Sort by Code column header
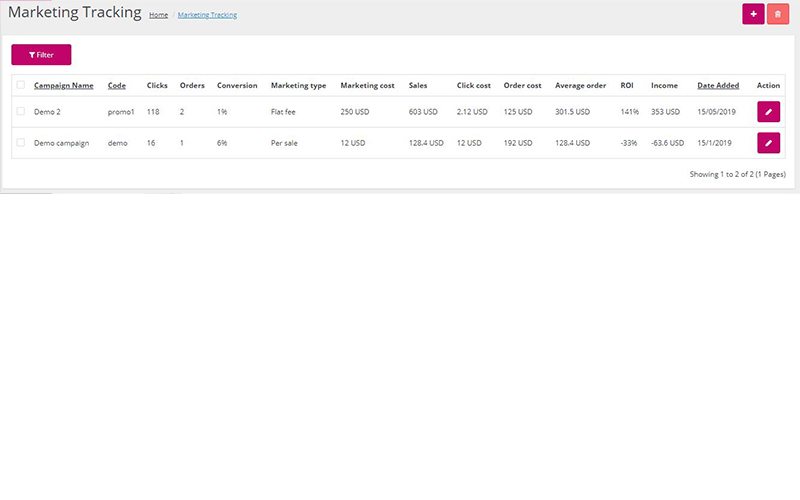The height and width of the screenshot is (500, 800). [117, 86]
